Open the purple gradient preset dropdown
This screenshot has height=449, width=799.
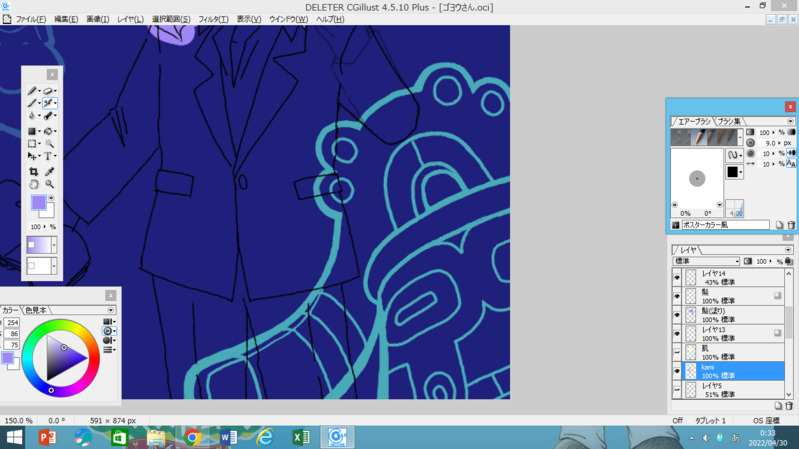[54, 245]
